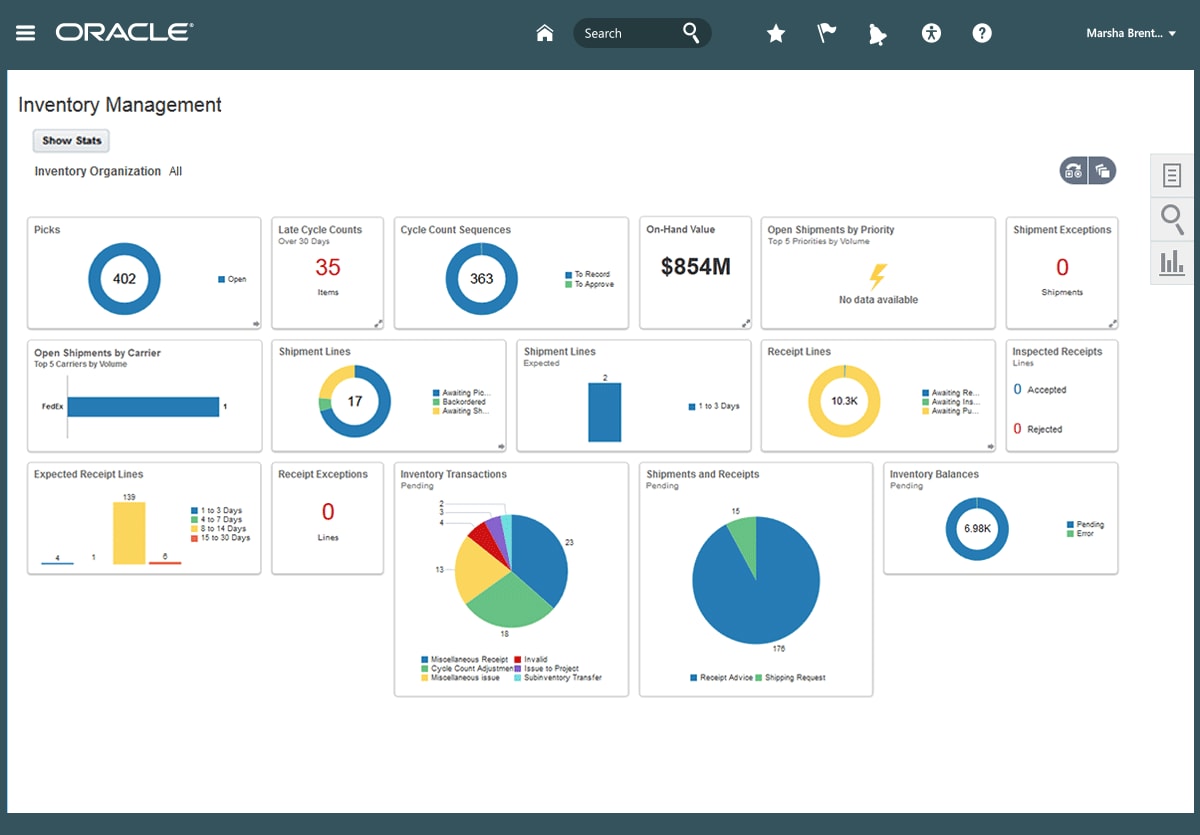
Task: Toggle the second infolet view switcher button
Action: [1102, 171]
